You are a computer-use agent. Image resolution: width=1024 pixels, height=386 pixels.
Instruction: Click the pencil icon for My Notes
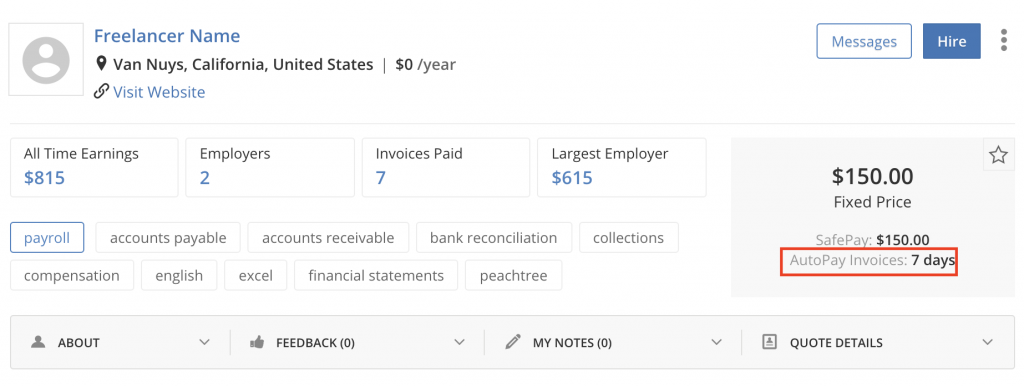(x=513, y=342)
